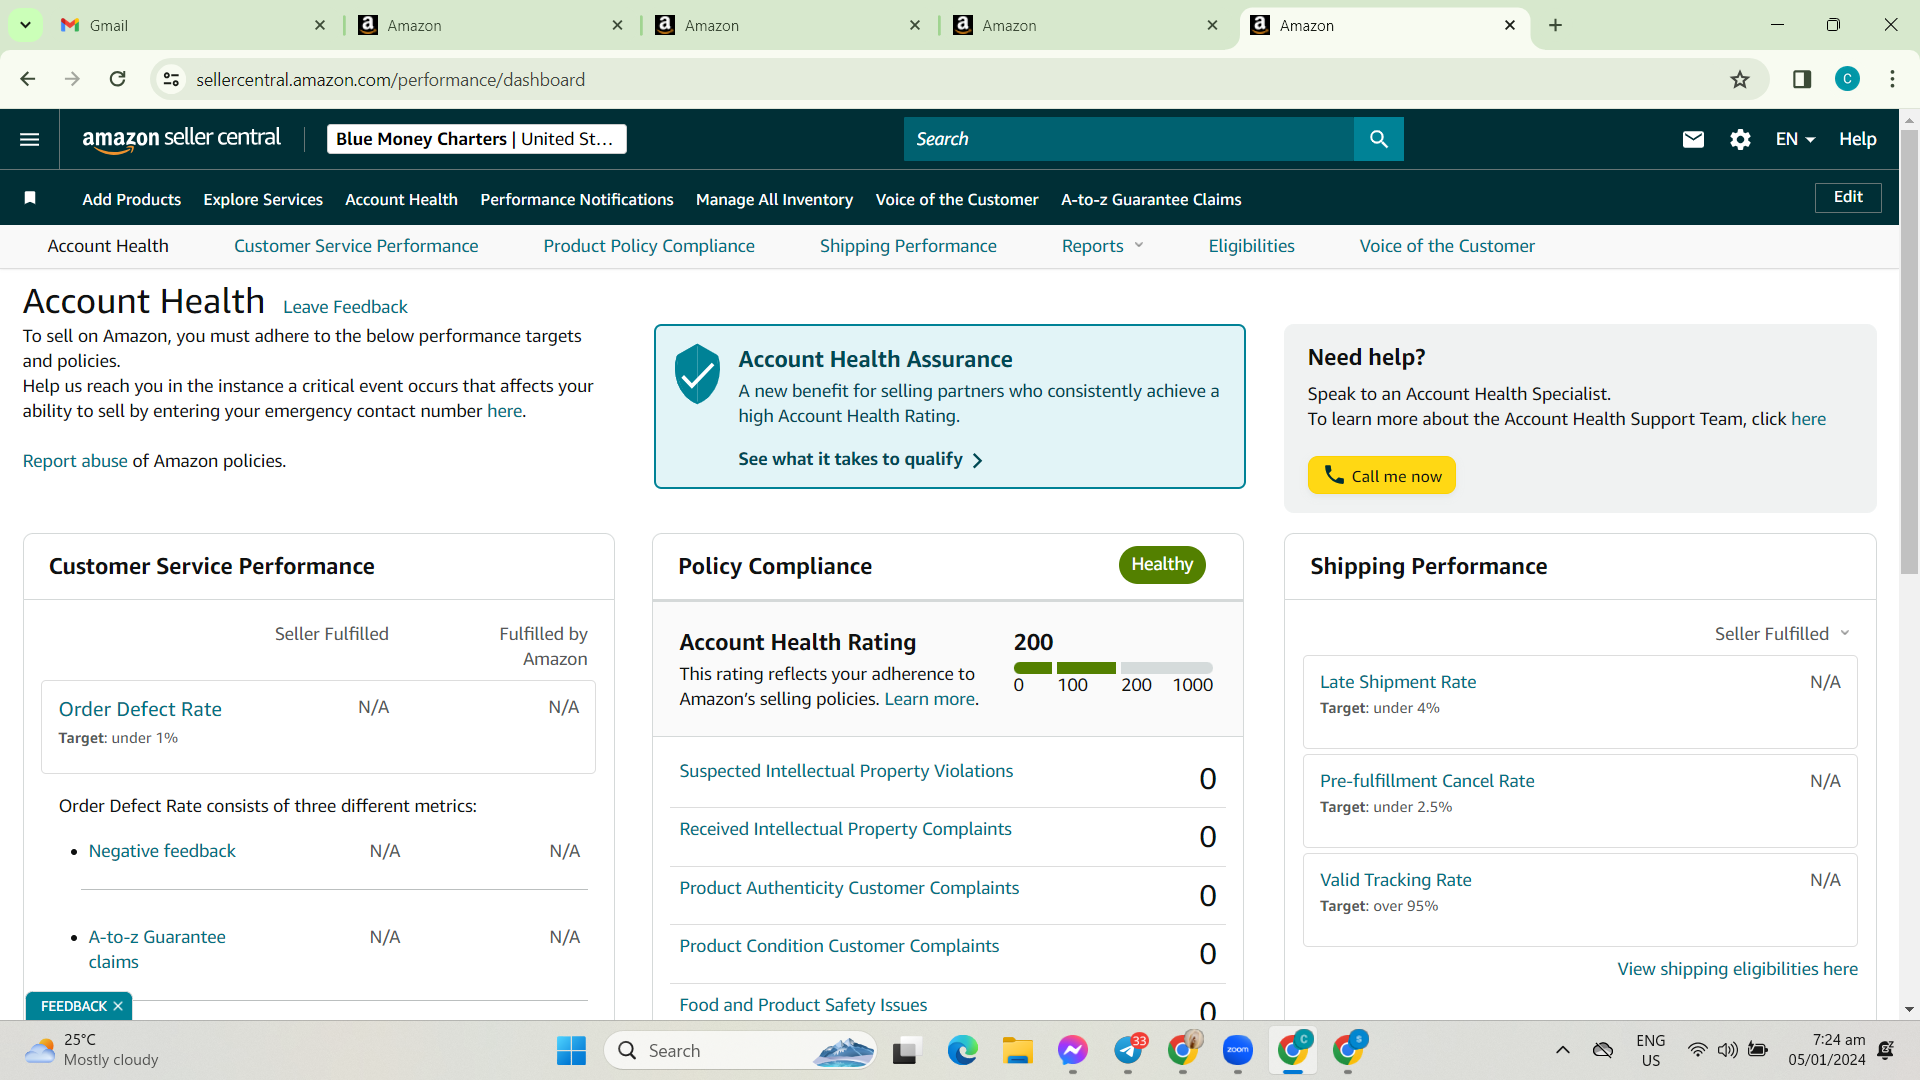Viewport: 1920px width, 1080px height.
Task: Open Product Authenticity Customer Complaints link
Action: click(x=849, y=888)
